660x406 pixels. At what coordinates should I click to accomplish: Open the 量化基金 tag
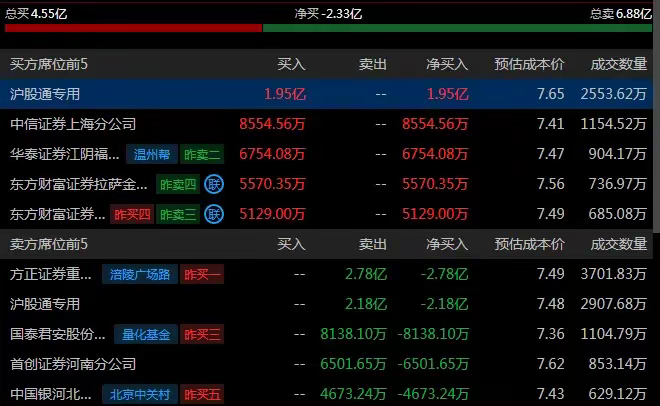click(x=146, y=334)
